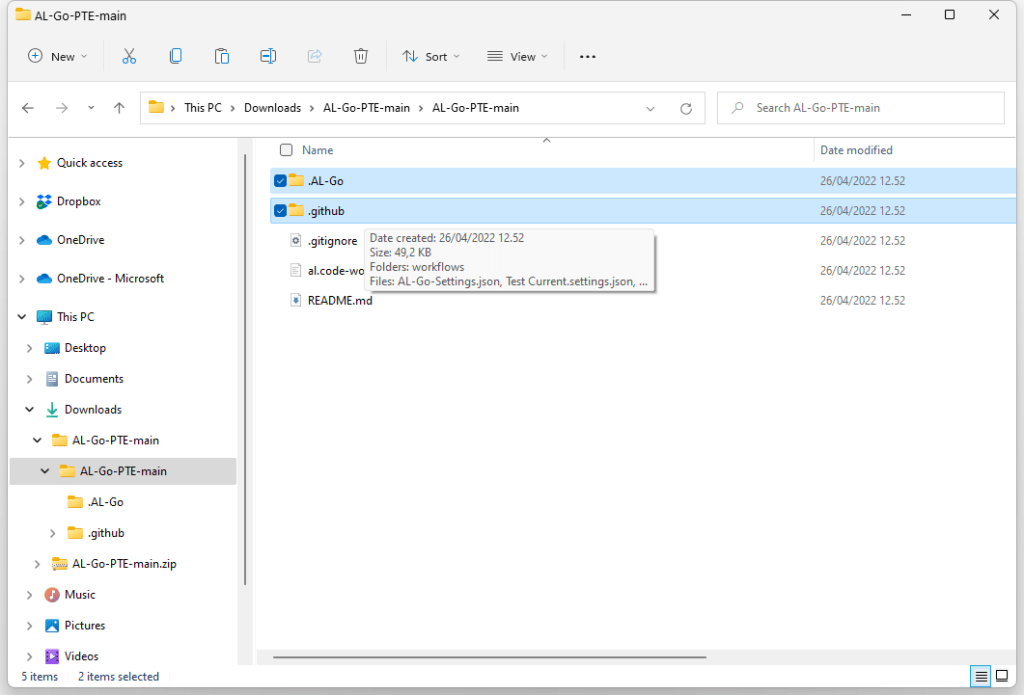Image resolution: width=1024 pixels, height=695 pixels.
Task: Open the View dropdown menu
Action: 517,56
